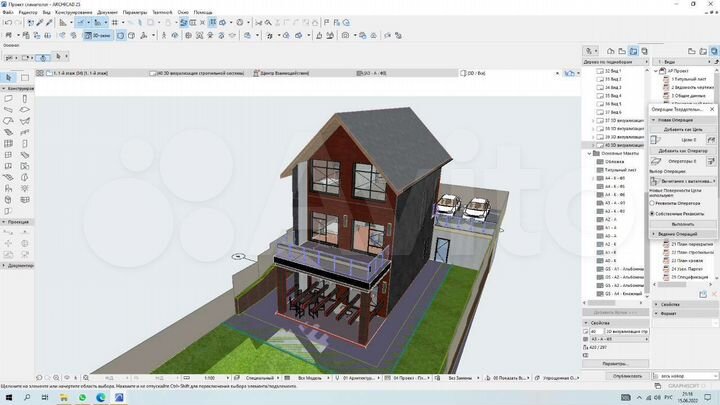Collapse the 'Основные Макеты' folder
Image resolution: width=720 pixels, height=405 pixels.
589,153
